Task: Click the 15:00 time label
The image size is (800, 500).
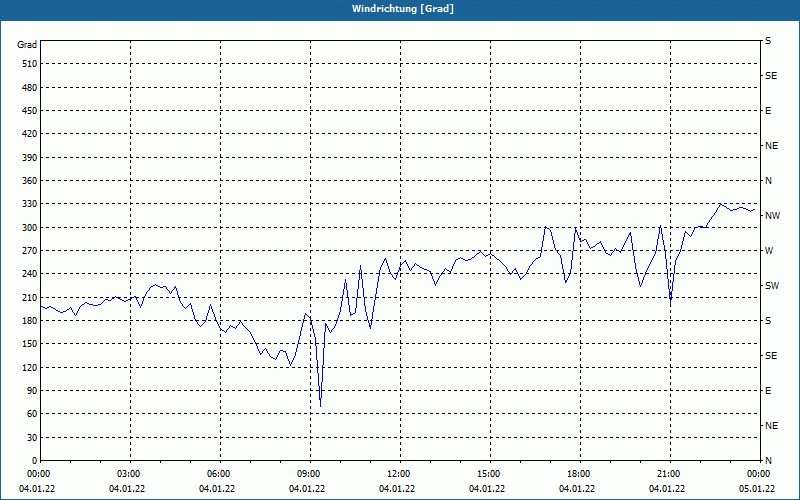Action: click(x=490, y=474)
